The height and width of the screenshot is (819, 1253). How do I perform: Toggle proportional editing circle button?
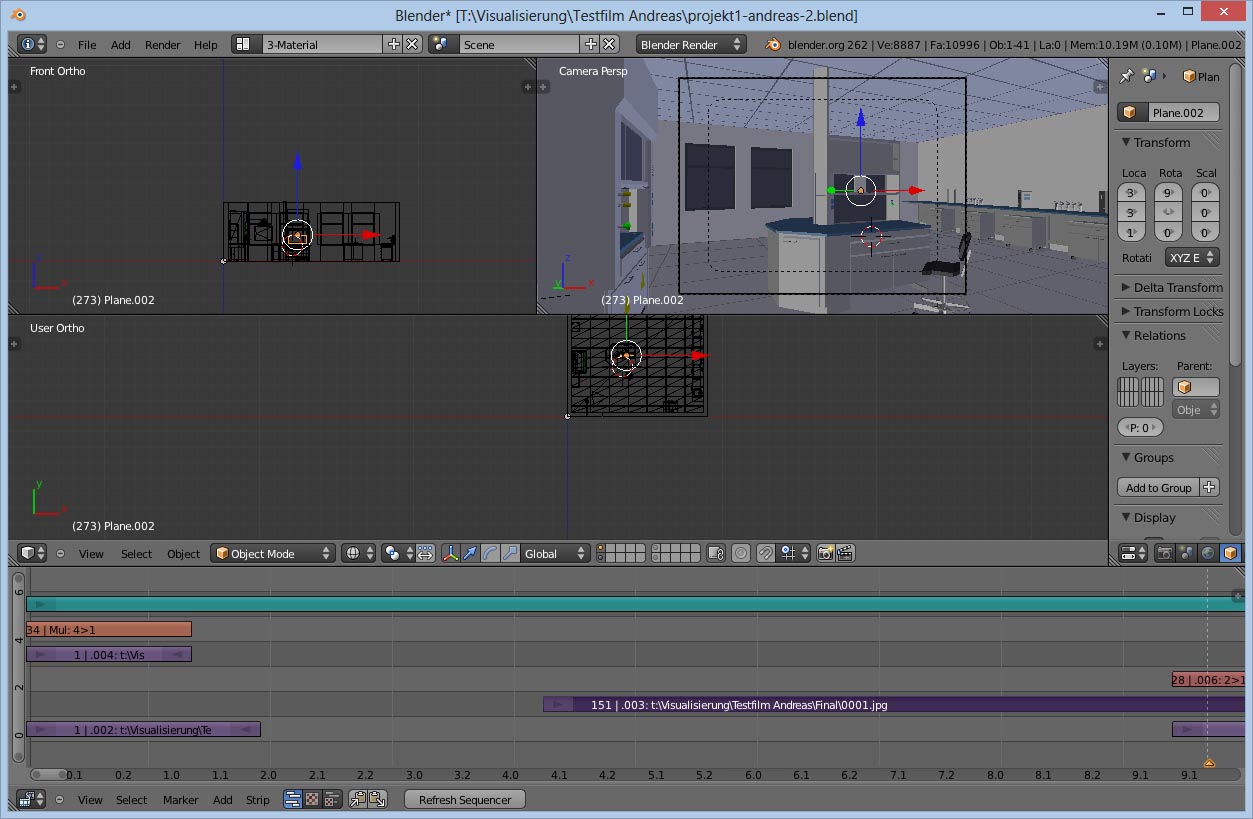point(740,553)
